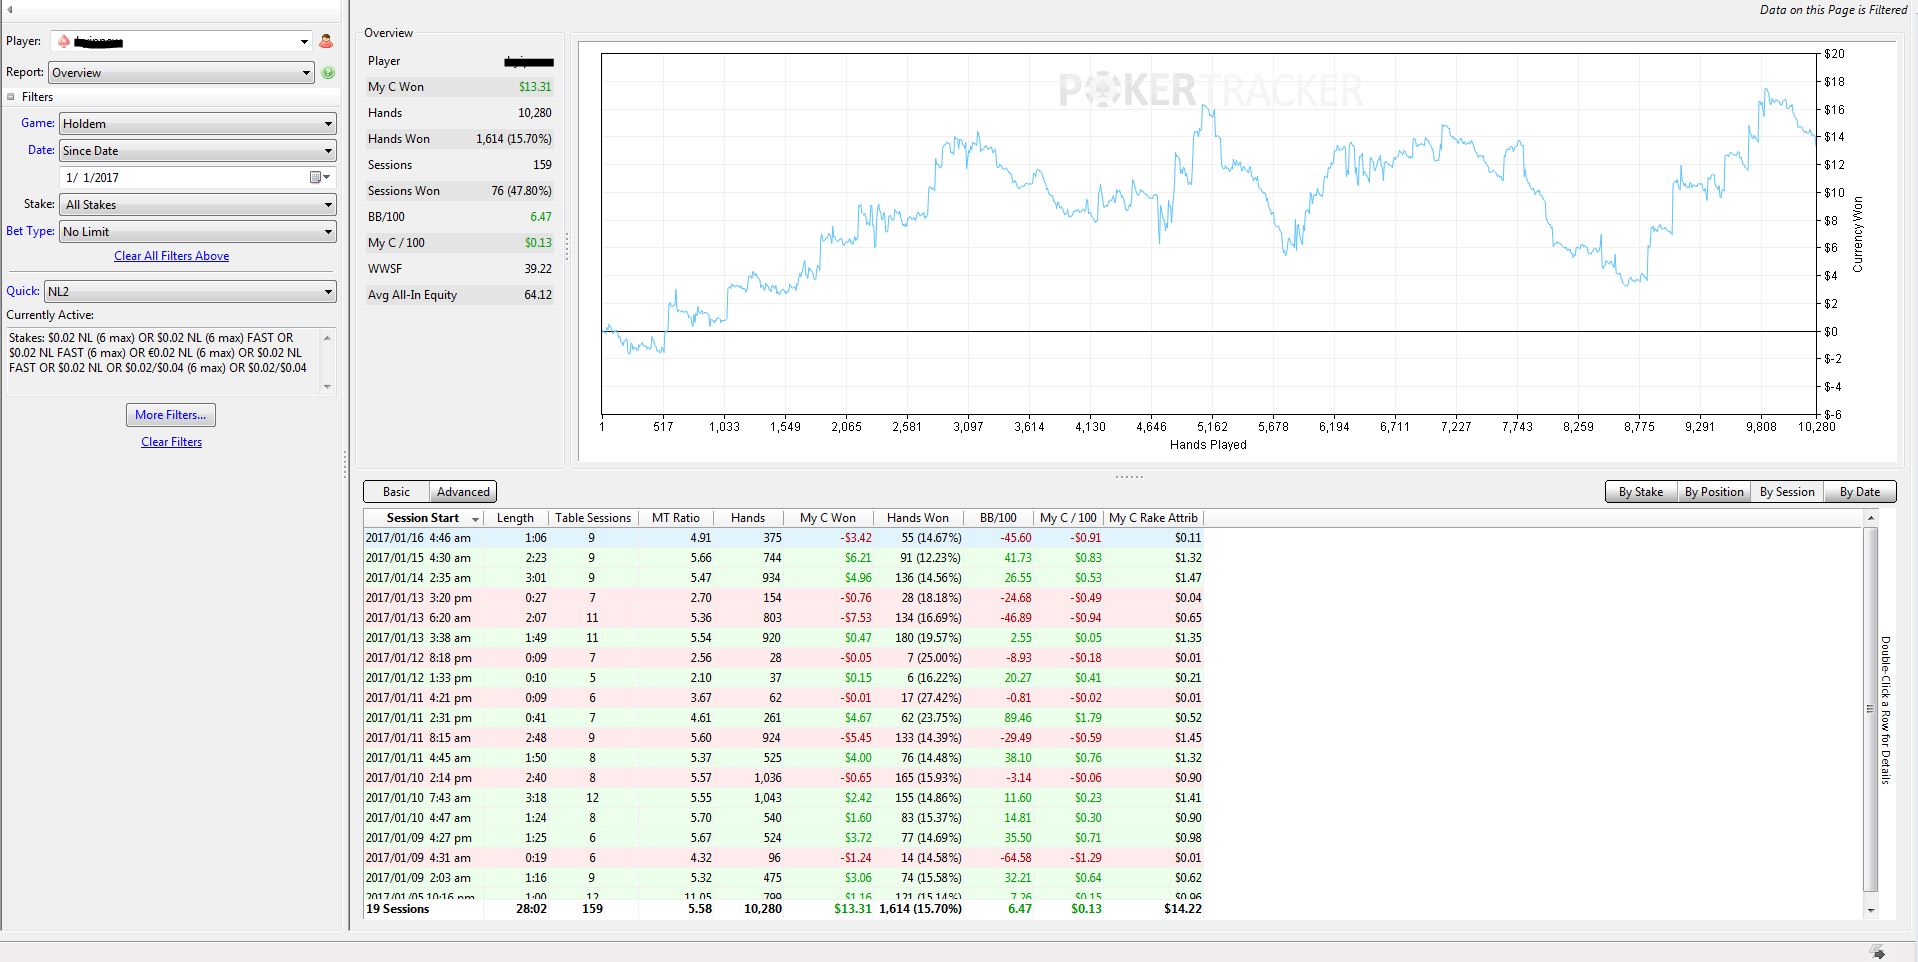Viewport: 1918px width, 962px height.
Task: Select the 2017/01/11 8:15 am session row
Action: 783,738
